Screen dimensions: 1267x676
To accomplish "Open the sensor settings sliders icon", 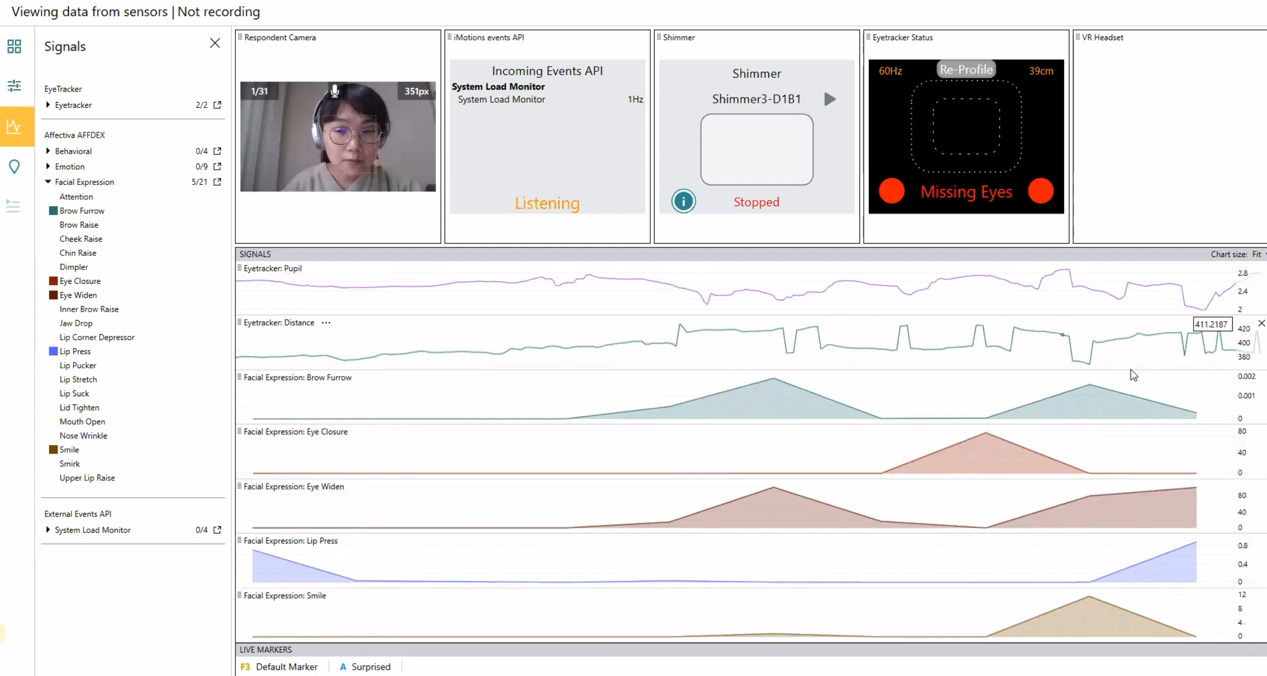I will (x=14, y=87).
